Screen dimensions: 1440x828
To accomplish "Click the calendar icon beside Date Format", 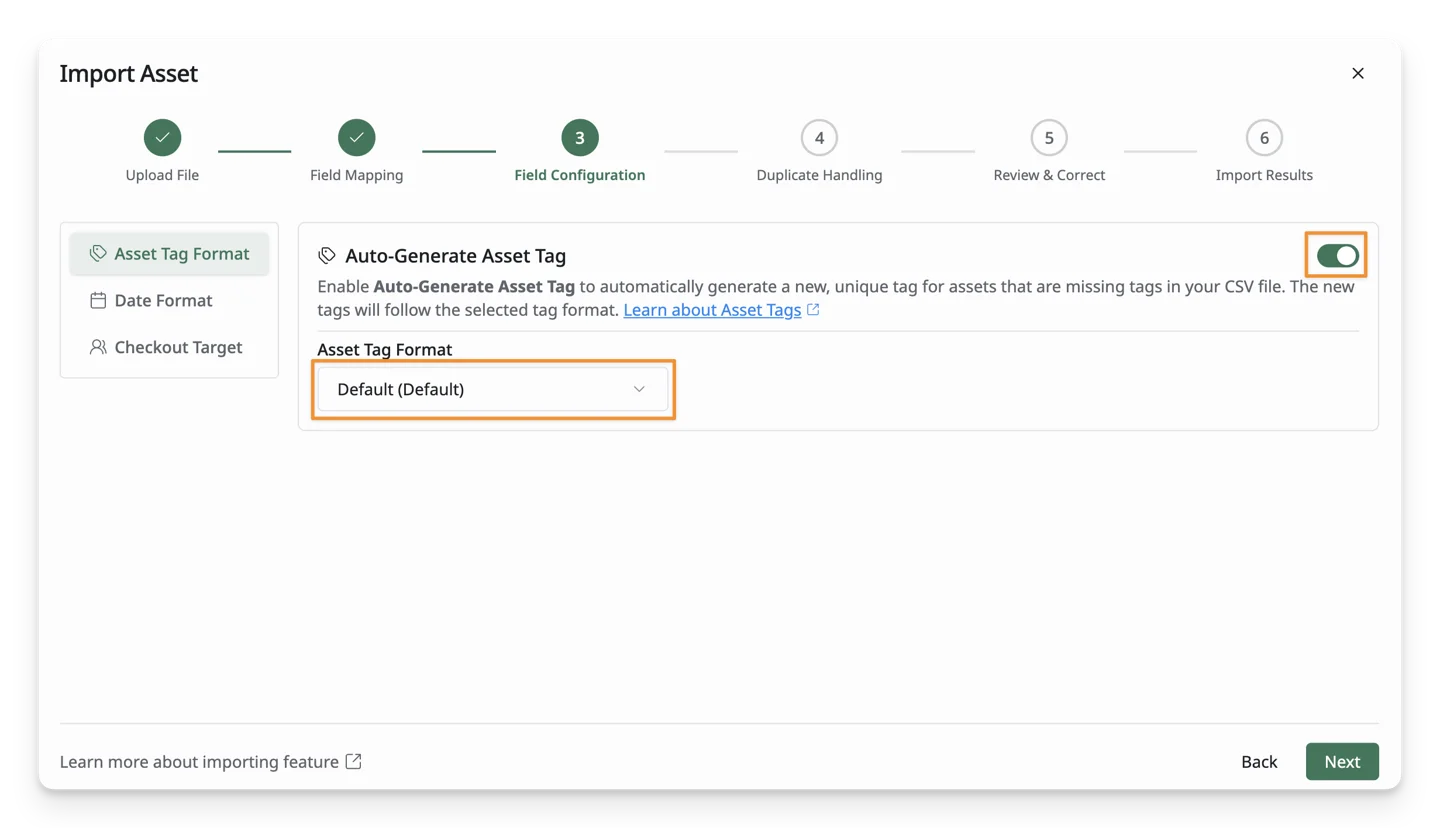I will coord(98,300).
